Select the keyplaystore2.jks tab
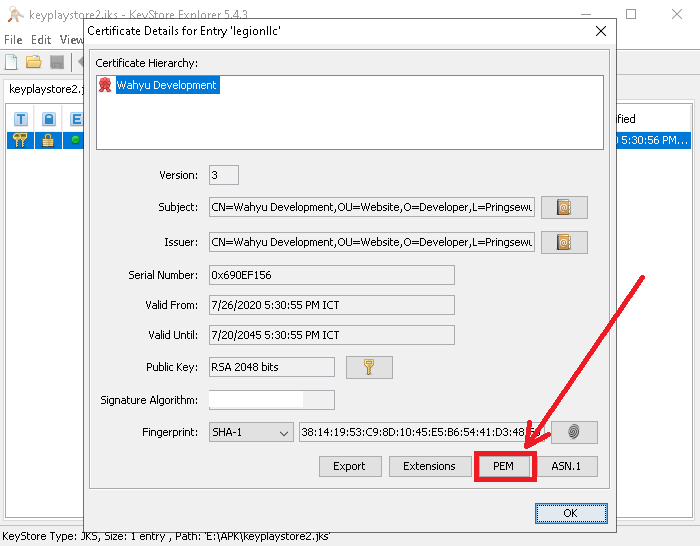700x546 pixels. click(45, 89)
